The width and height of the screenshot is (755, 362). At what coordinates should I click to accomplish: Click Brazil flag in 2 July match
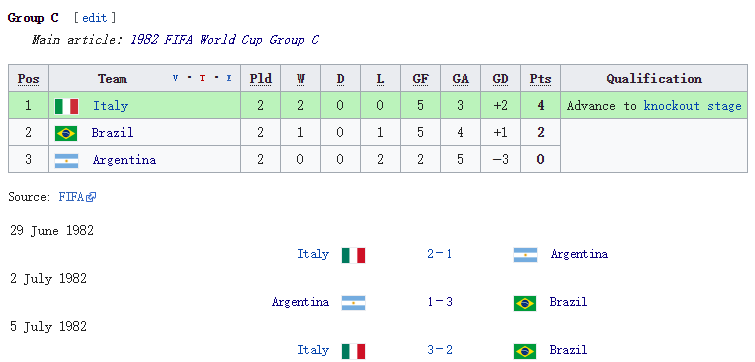tap(525, 303)
